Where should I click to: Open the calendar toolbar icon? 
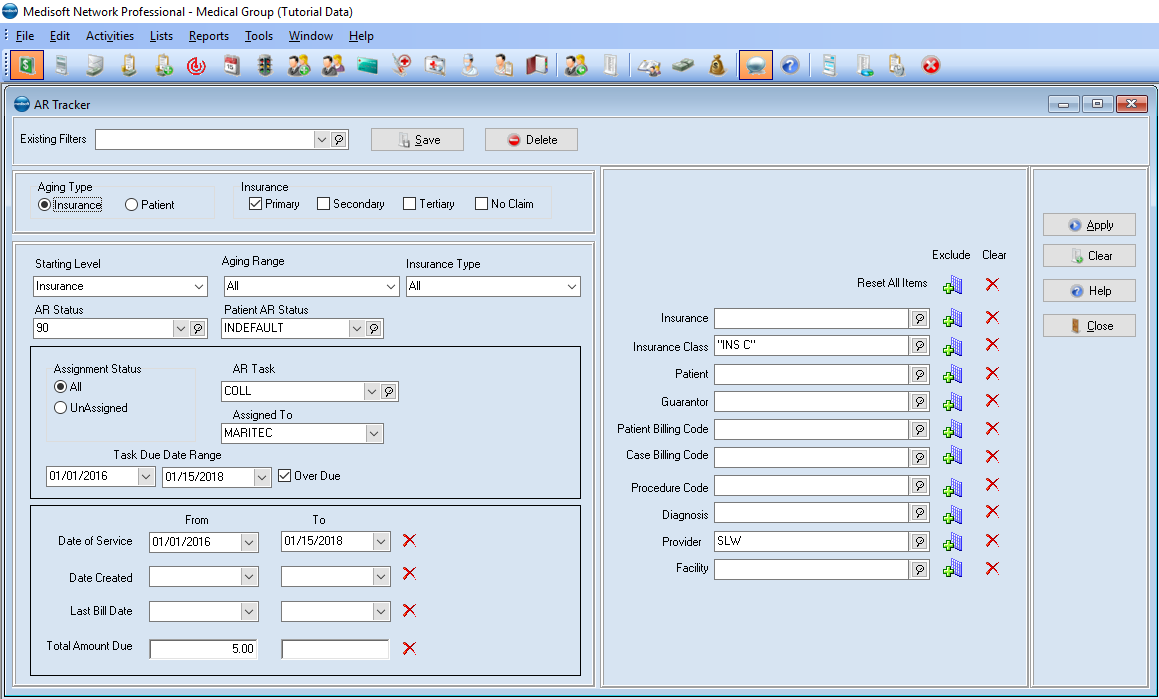(x=231, y=66)
